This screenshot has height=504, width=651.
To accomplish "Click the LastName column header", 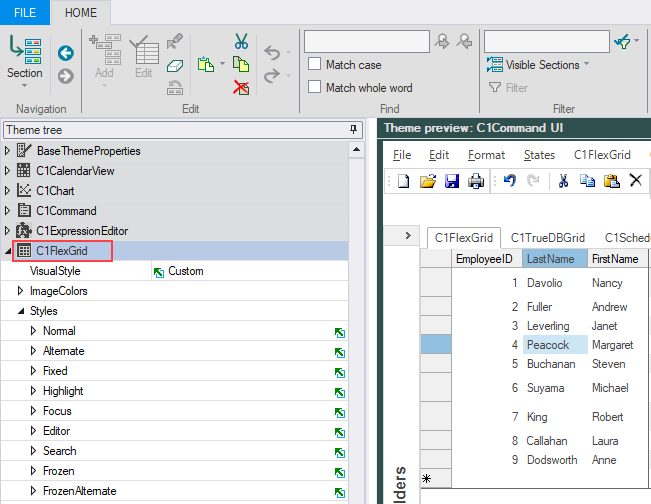I will [x=550, y=259].
